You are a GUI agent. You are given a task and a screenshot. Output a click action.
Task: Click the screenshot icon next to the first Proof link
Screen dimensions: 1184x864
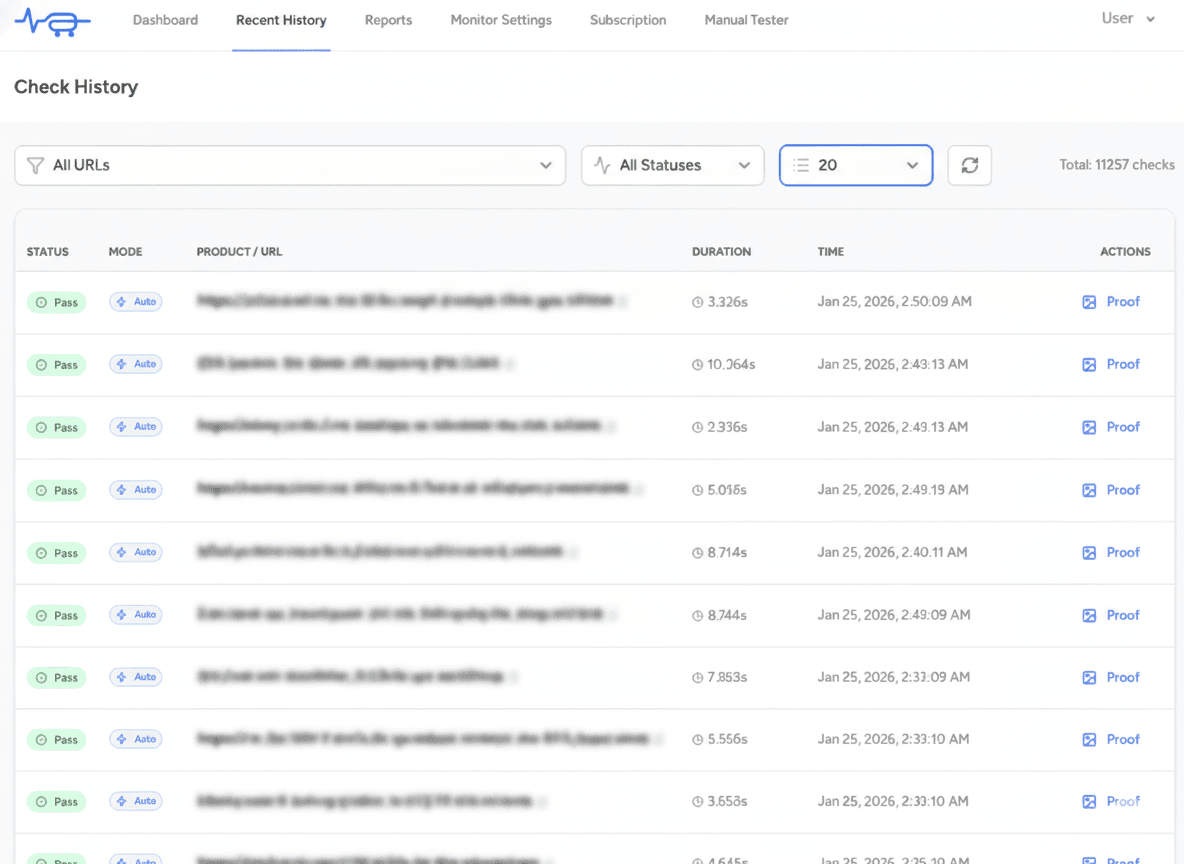1089,301
